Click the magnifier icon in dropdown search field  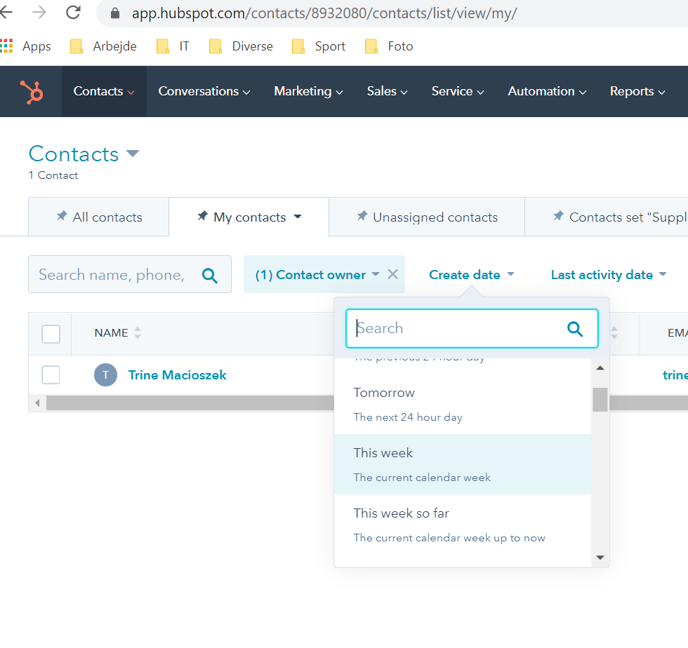574,328
